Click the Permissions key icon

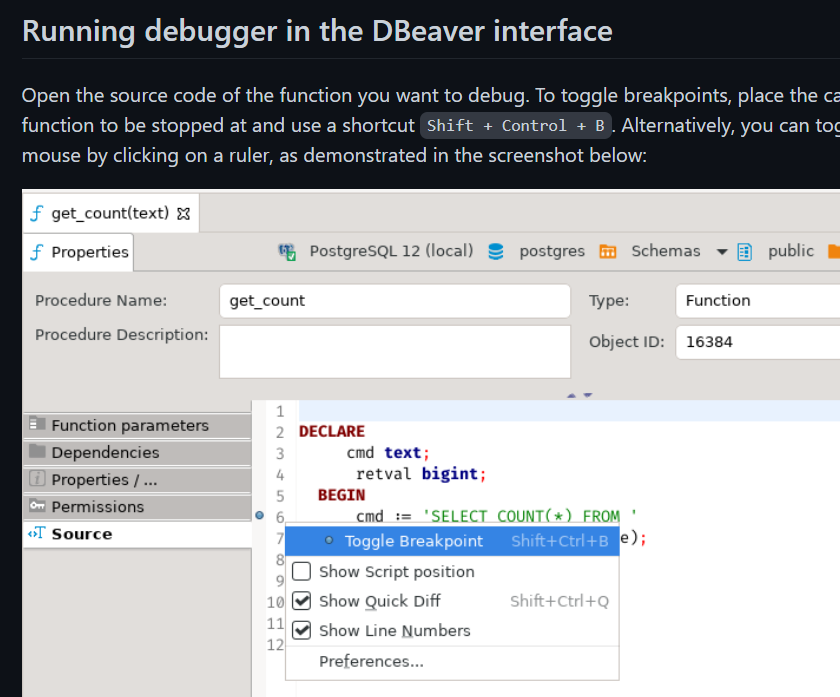pyautogui.click(x=36, y=506)
